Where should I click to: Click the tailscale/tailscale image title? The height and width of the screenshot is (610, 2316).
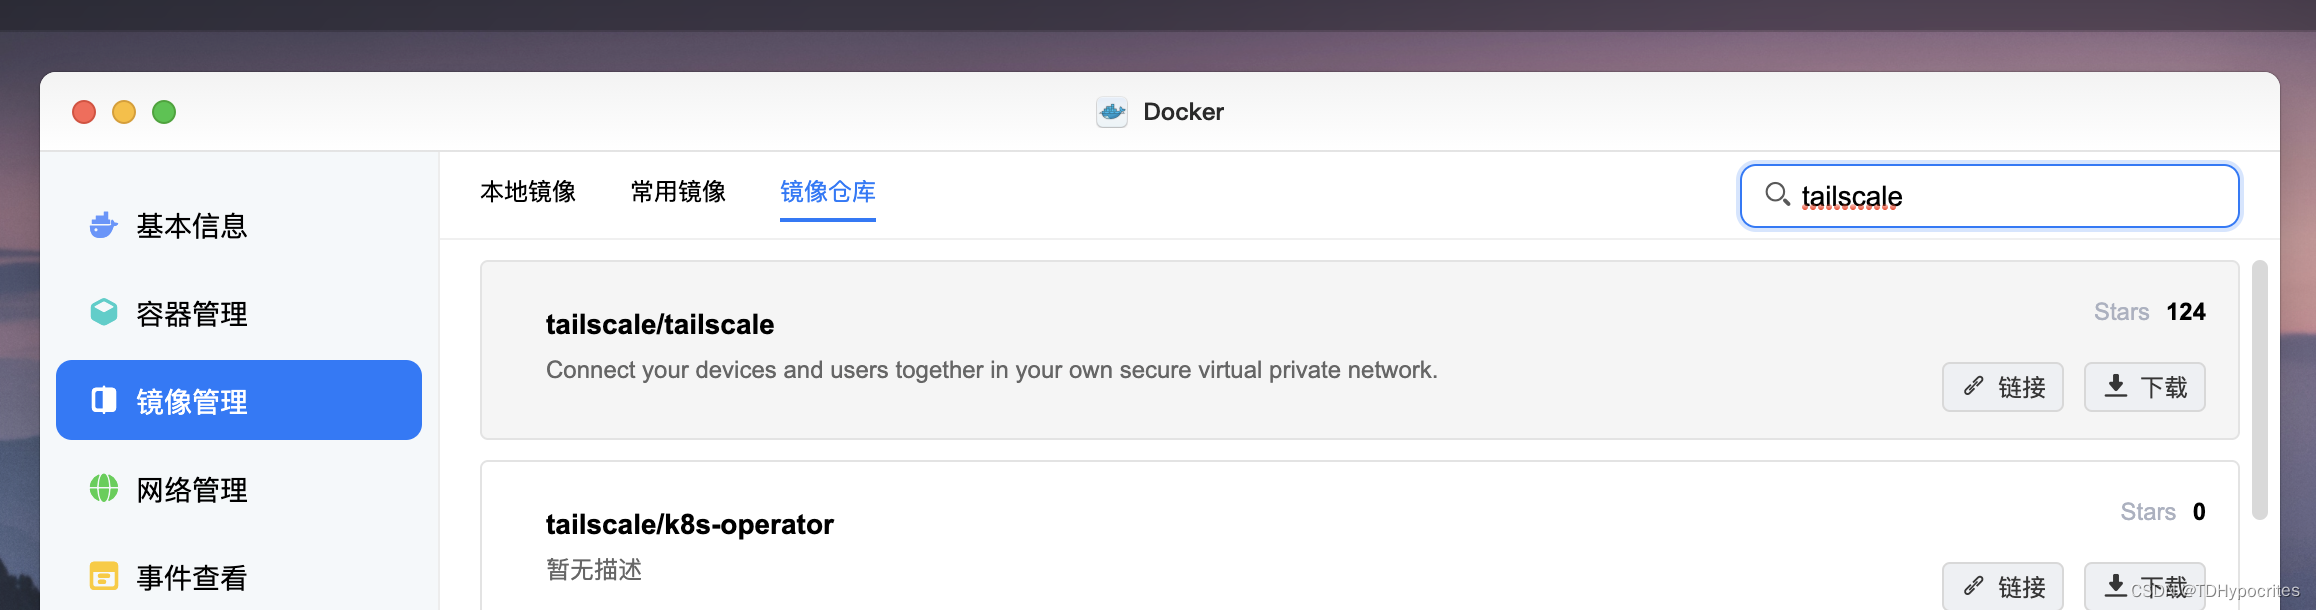660,325
